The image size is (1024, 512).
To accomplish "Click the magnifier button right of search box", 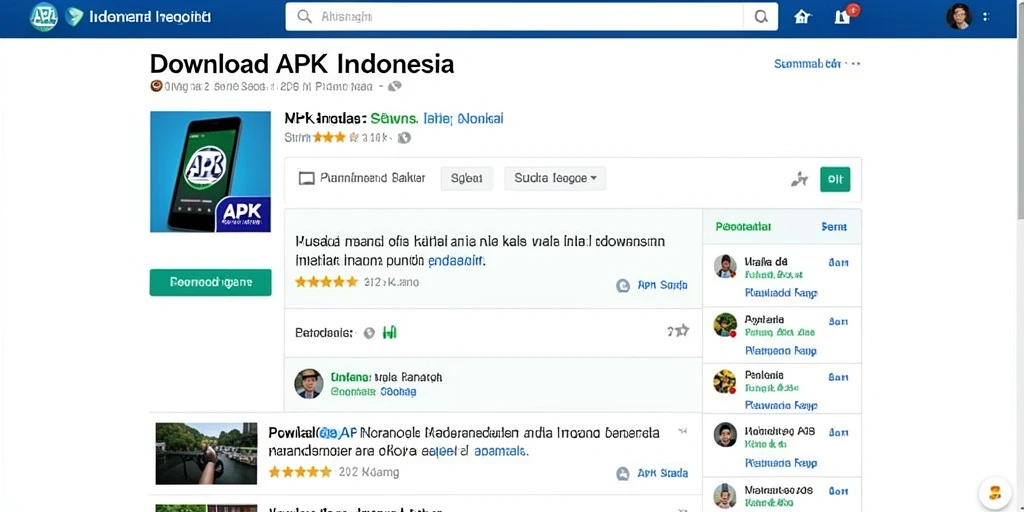I will (x=761, y=16).
